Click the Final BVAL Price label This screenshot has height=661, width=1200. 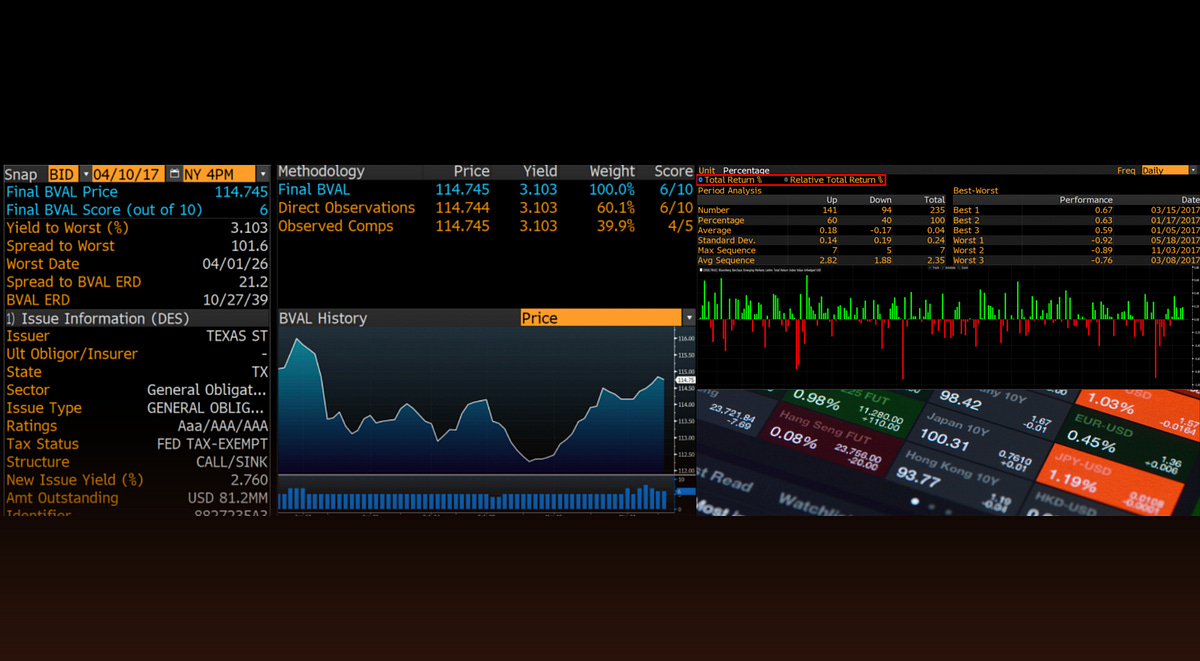pos(62,192)
